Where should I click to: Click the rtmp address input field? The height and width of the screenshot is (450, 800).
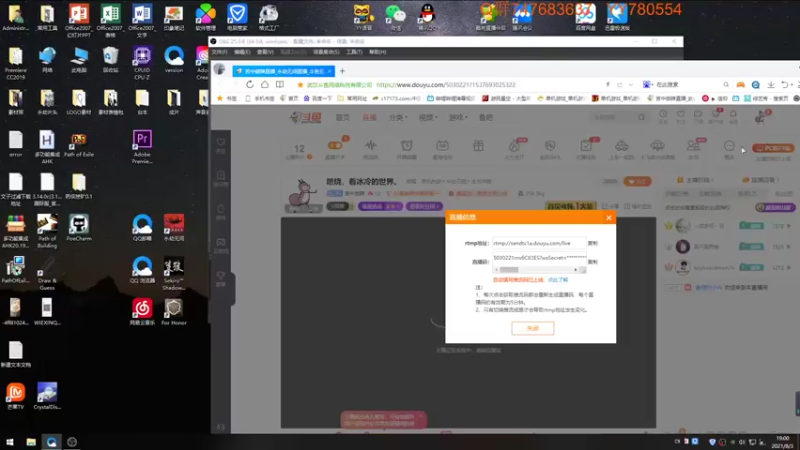point(539,243)
